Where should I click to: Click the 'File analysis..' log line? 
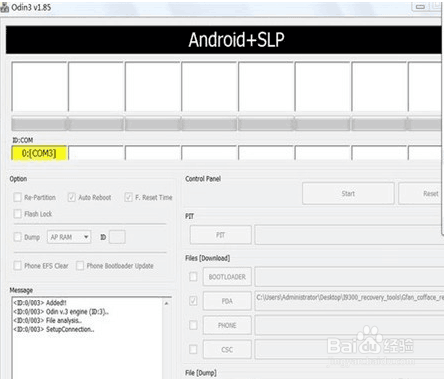(x=48, y=320)
